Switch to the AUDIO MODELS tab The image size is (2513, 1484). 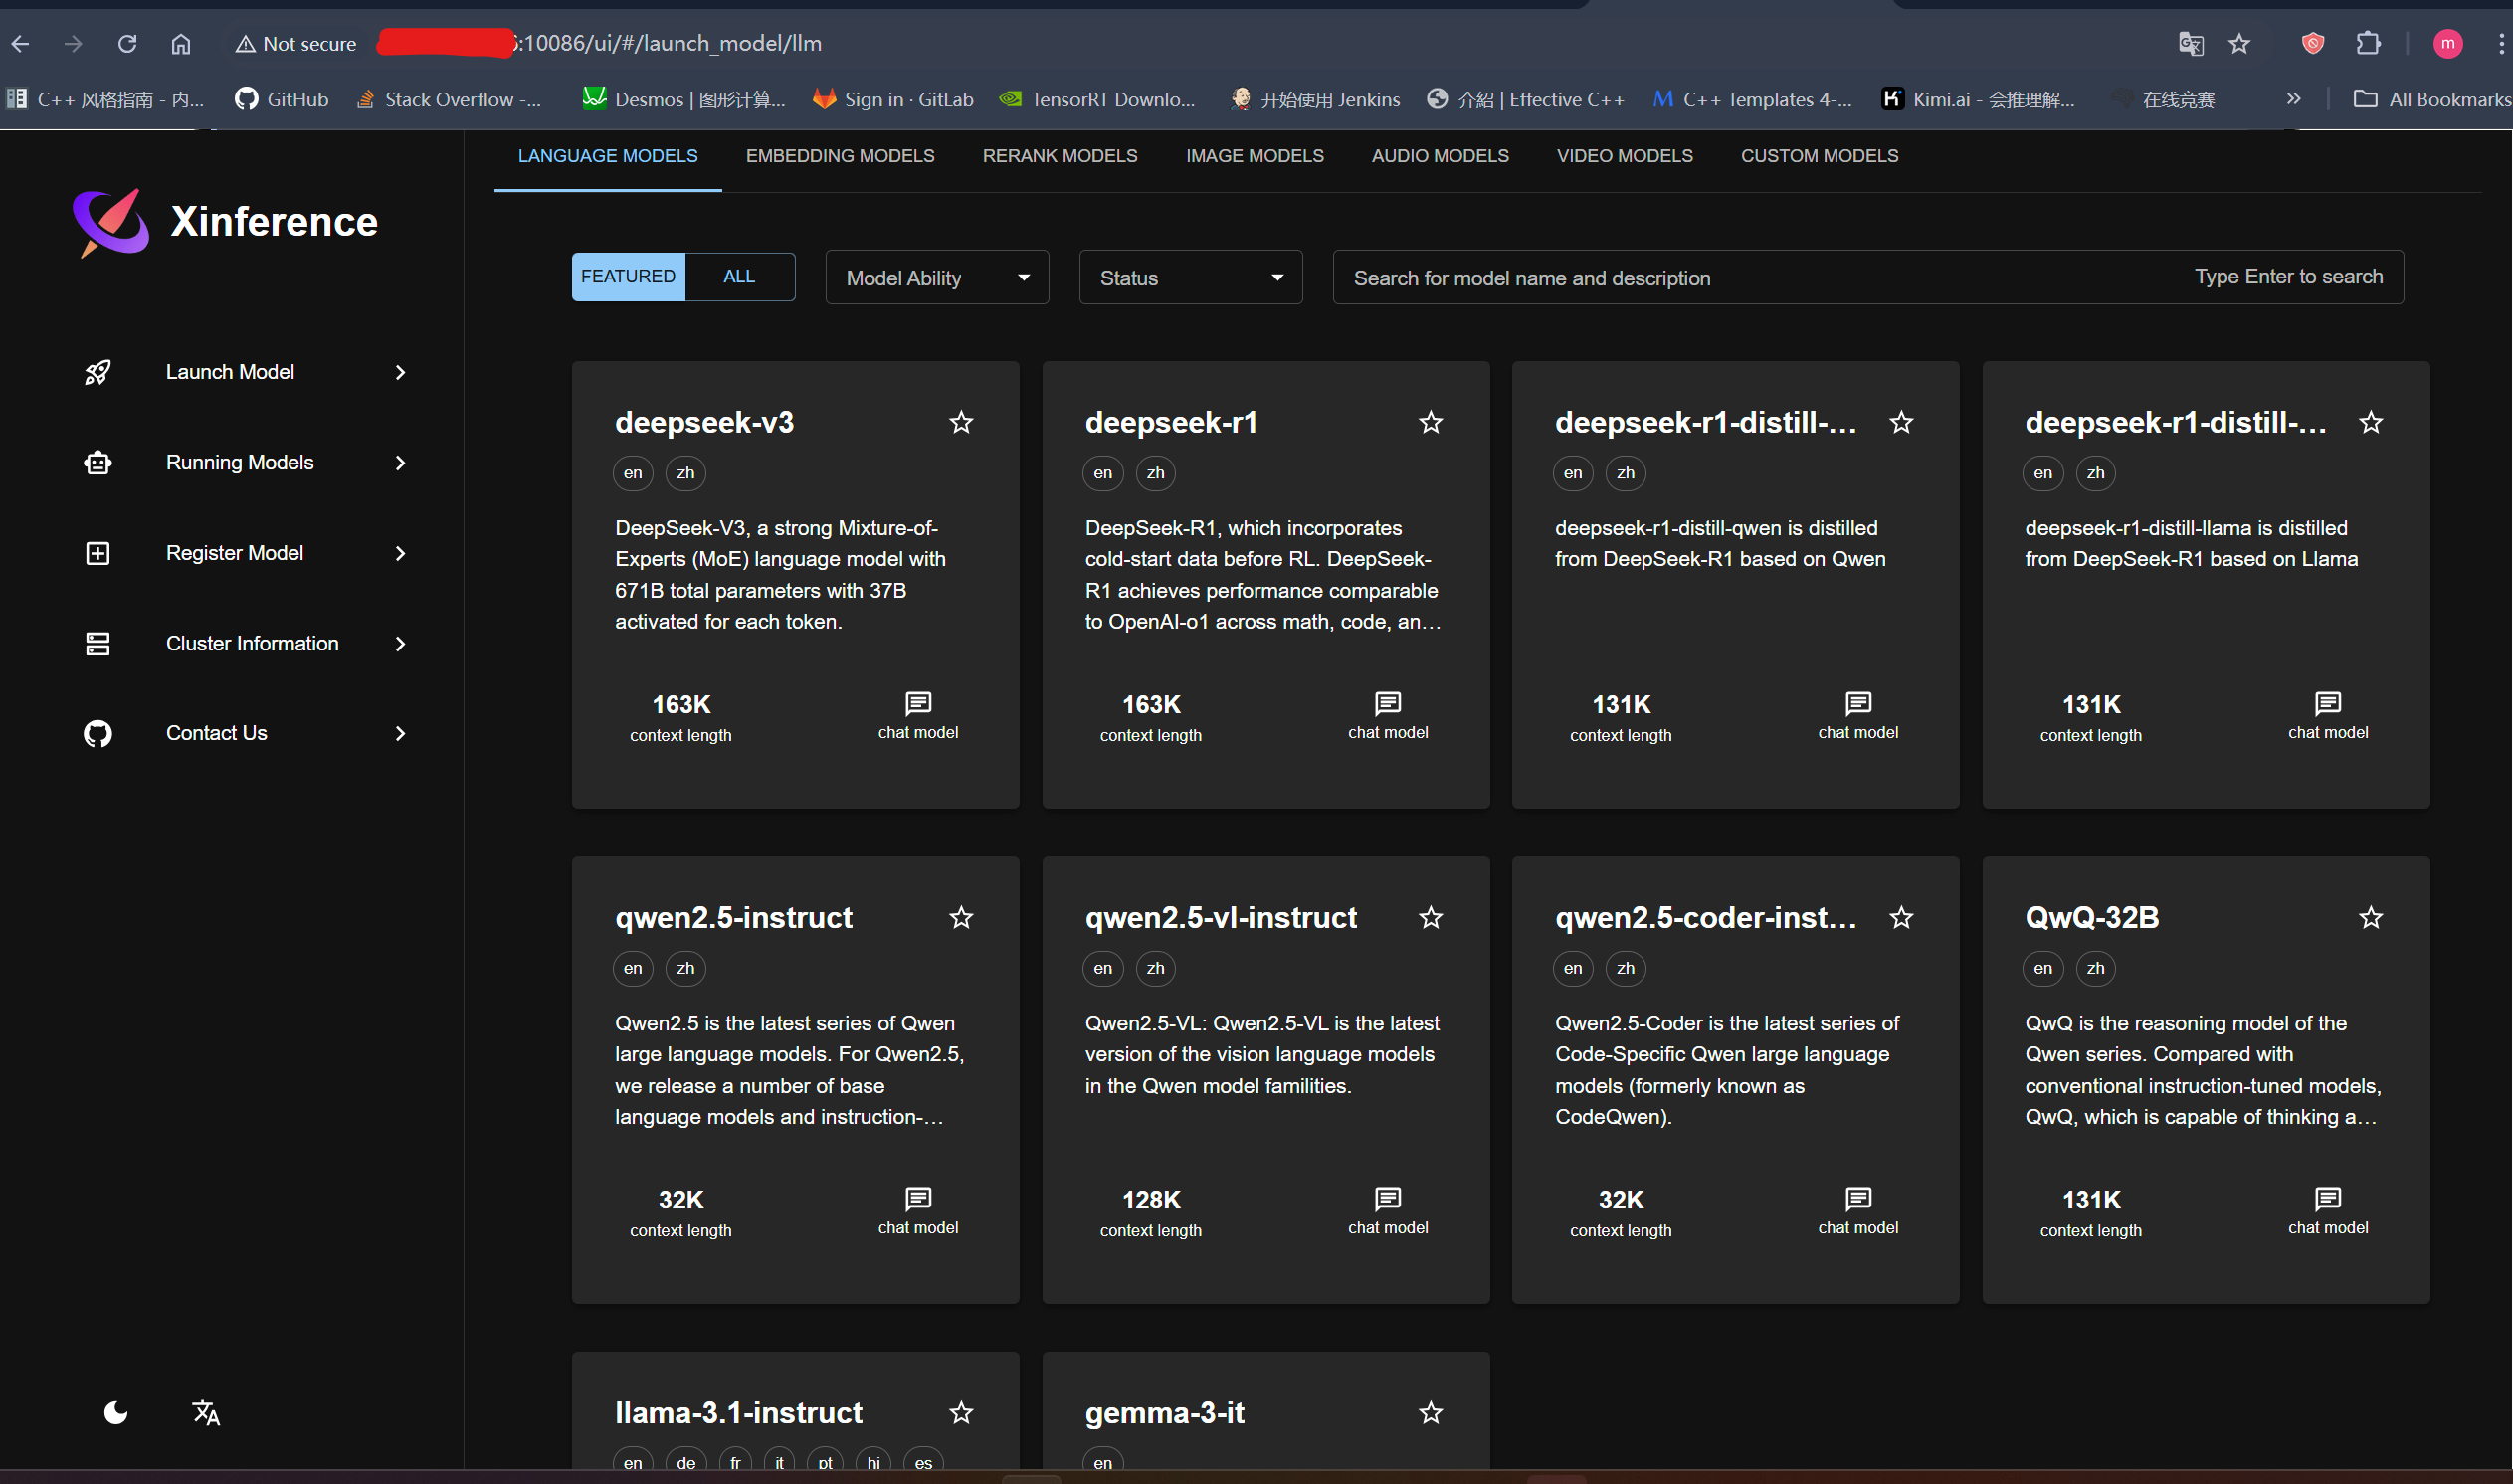1440,156
